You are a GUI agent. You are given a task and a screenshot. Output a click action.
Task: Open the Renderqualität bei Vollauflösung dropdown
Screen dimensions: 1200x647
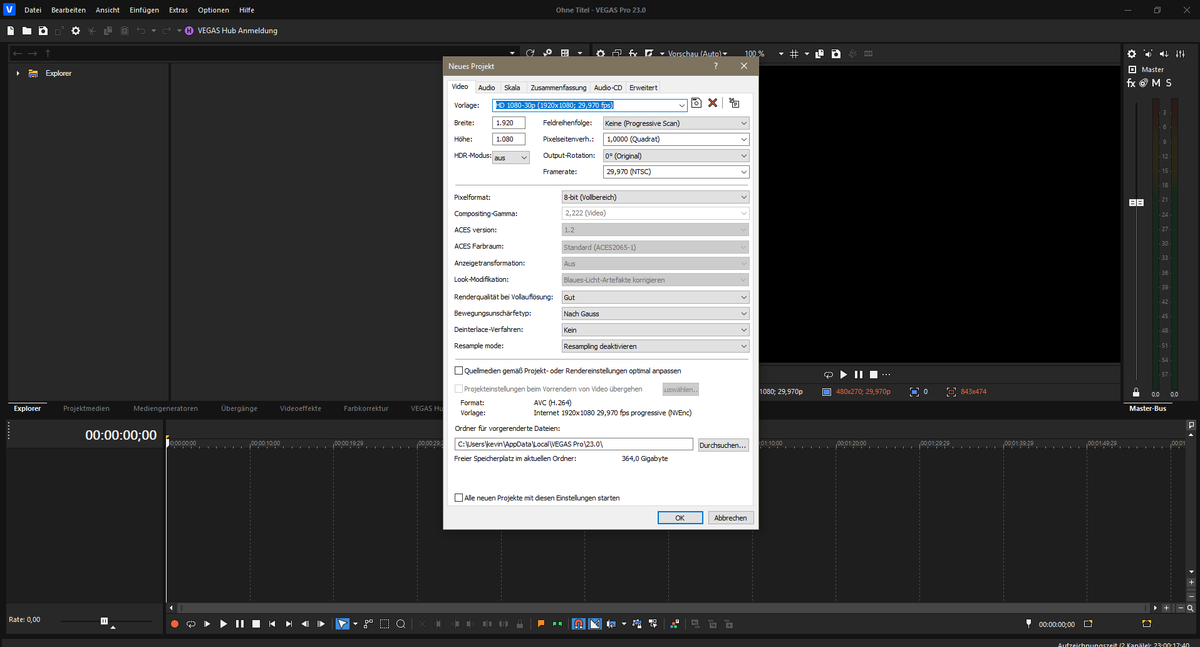[655, 297]
